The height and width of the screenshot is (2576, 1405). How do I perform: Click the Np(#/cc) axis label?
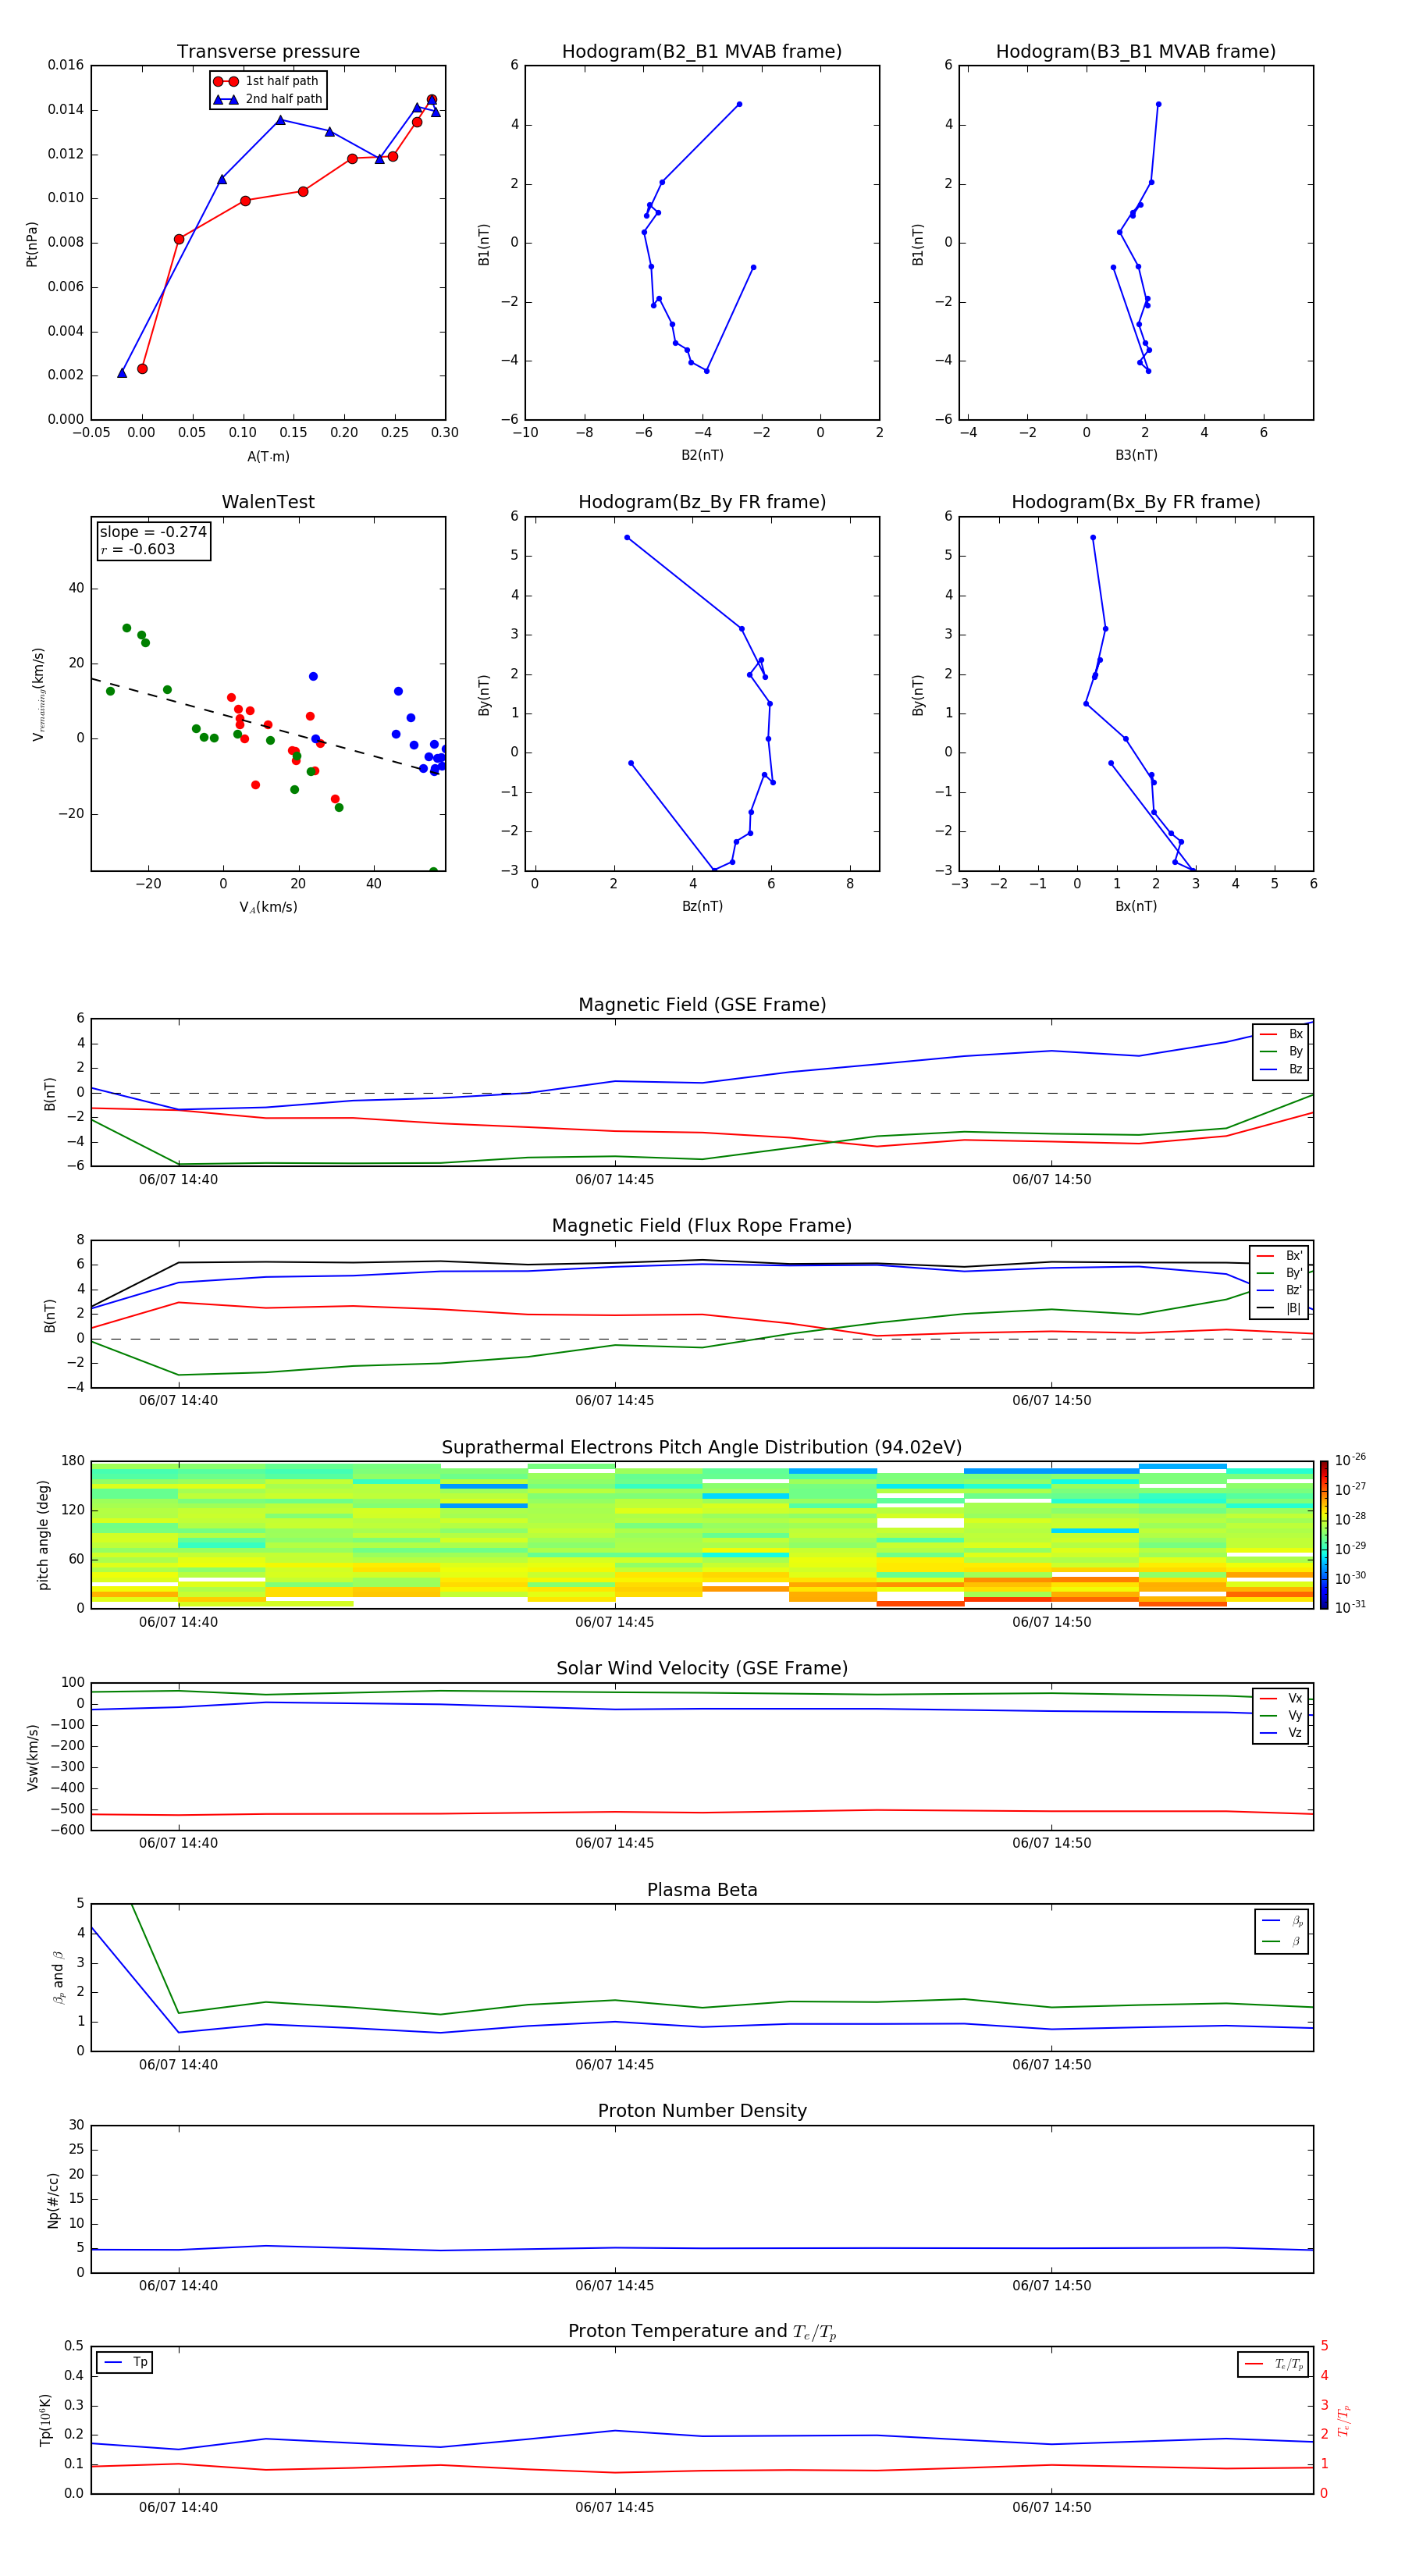pos(53,2200)
